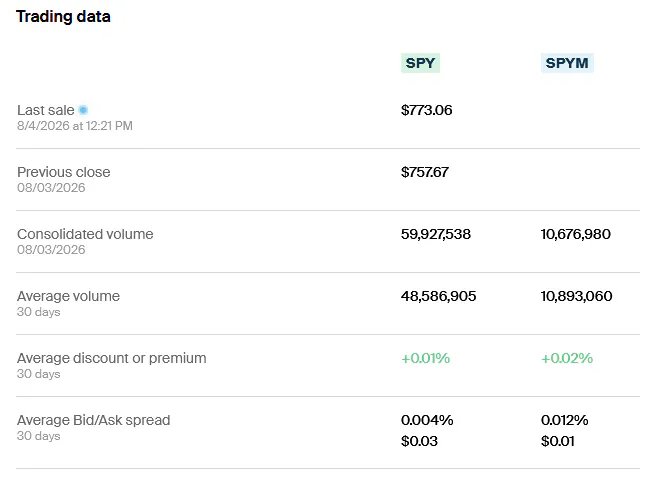This screenshot has width=653, height=478.
Task: Select the SPY ticker badge
Action: (420, 63)
